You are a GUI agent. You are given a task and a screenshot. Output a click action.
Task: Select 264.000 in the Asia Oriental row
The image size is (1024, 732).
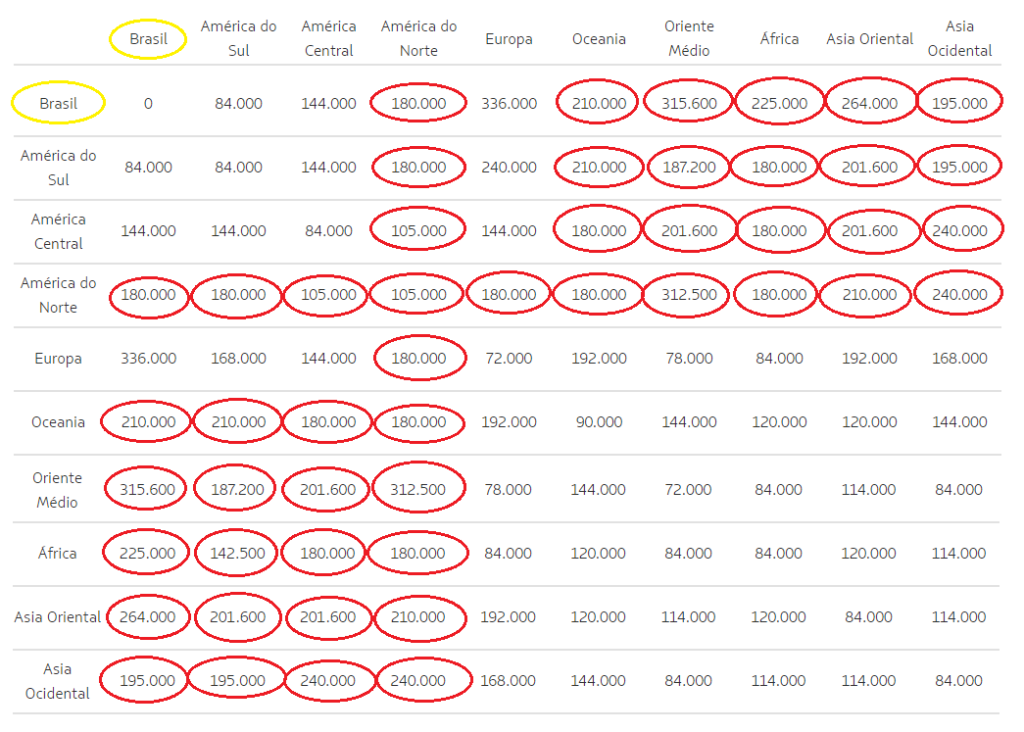pos(148,617)
